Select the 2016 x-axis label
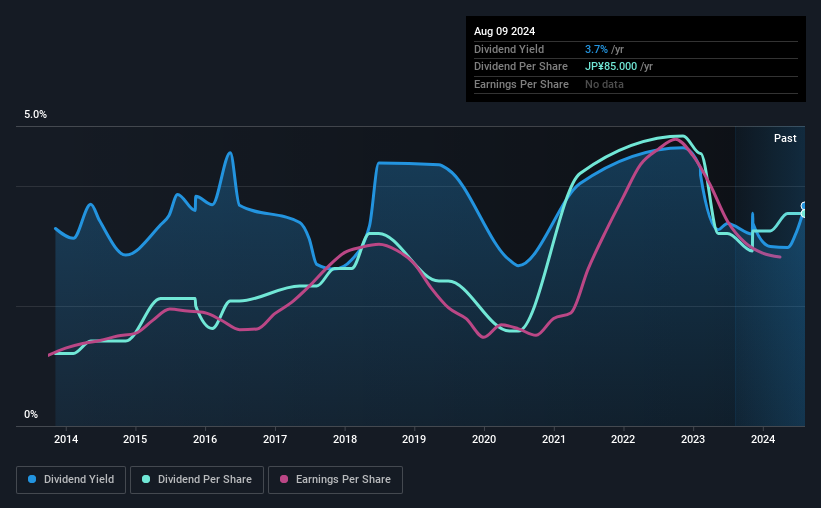 pyautogui.click(x=205, y=439)
